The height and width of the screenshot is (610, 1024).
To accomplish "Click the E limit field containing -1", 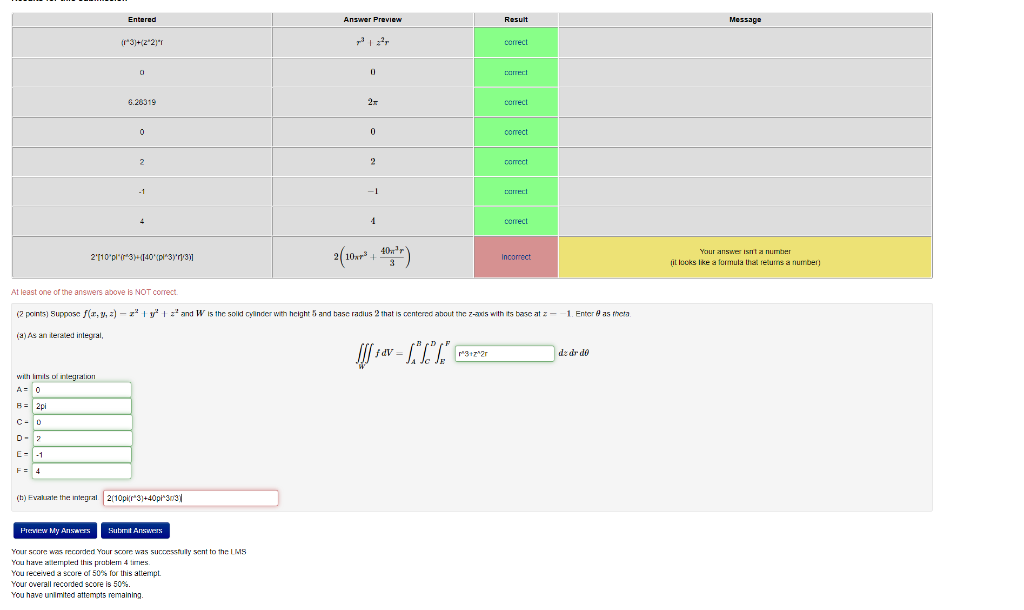I will [81, 454].
